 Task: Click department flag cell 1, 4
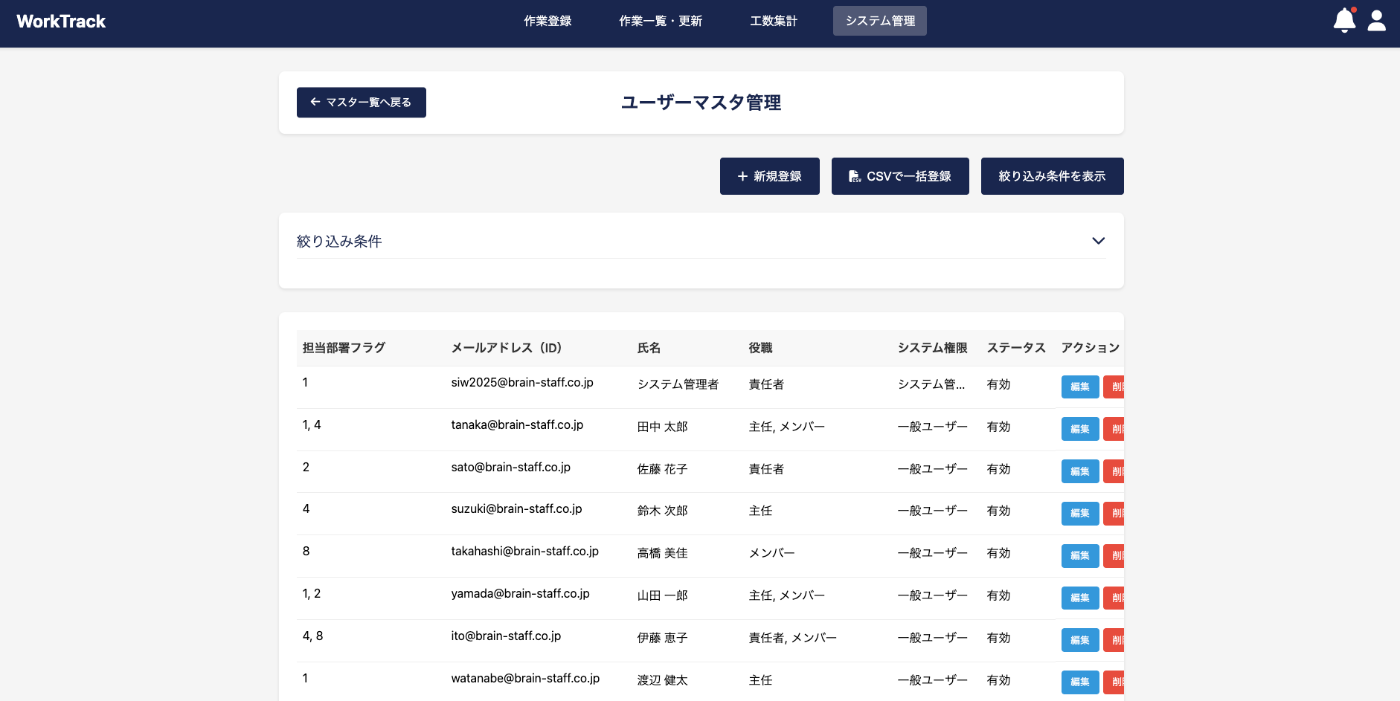click(312, 425)
